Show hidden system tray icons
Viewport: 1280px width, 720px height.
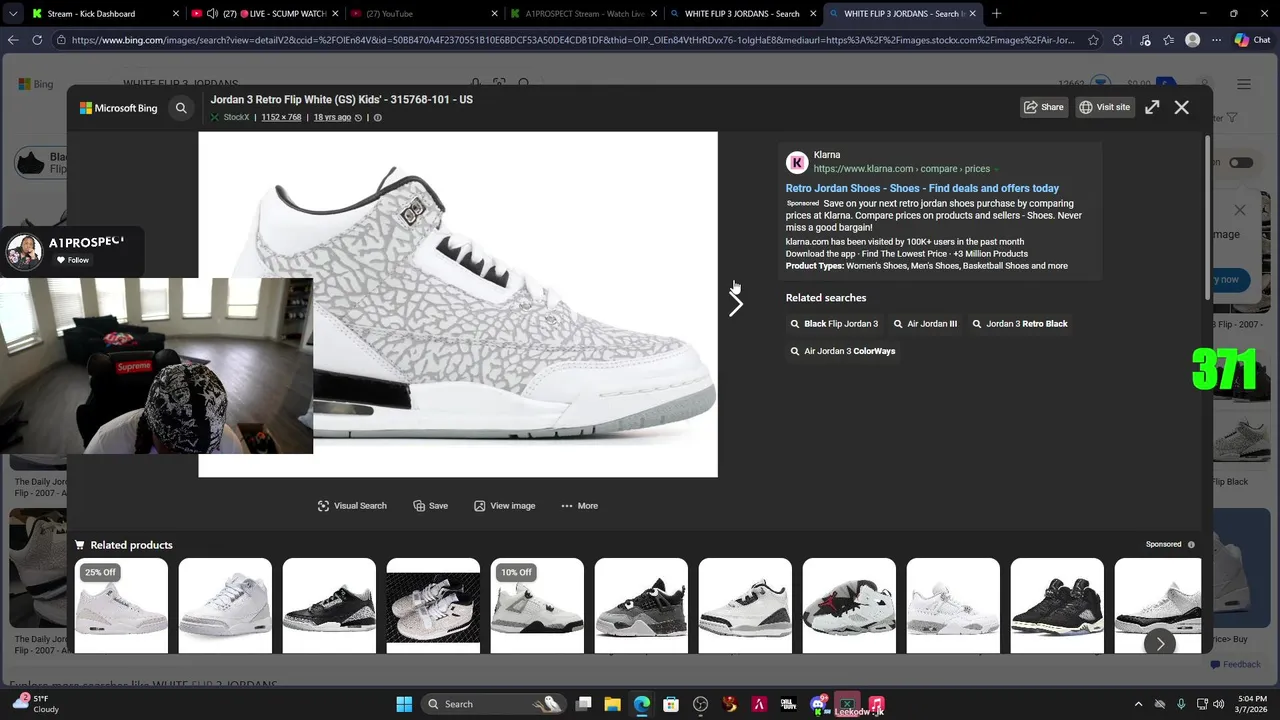point(1138,704)
